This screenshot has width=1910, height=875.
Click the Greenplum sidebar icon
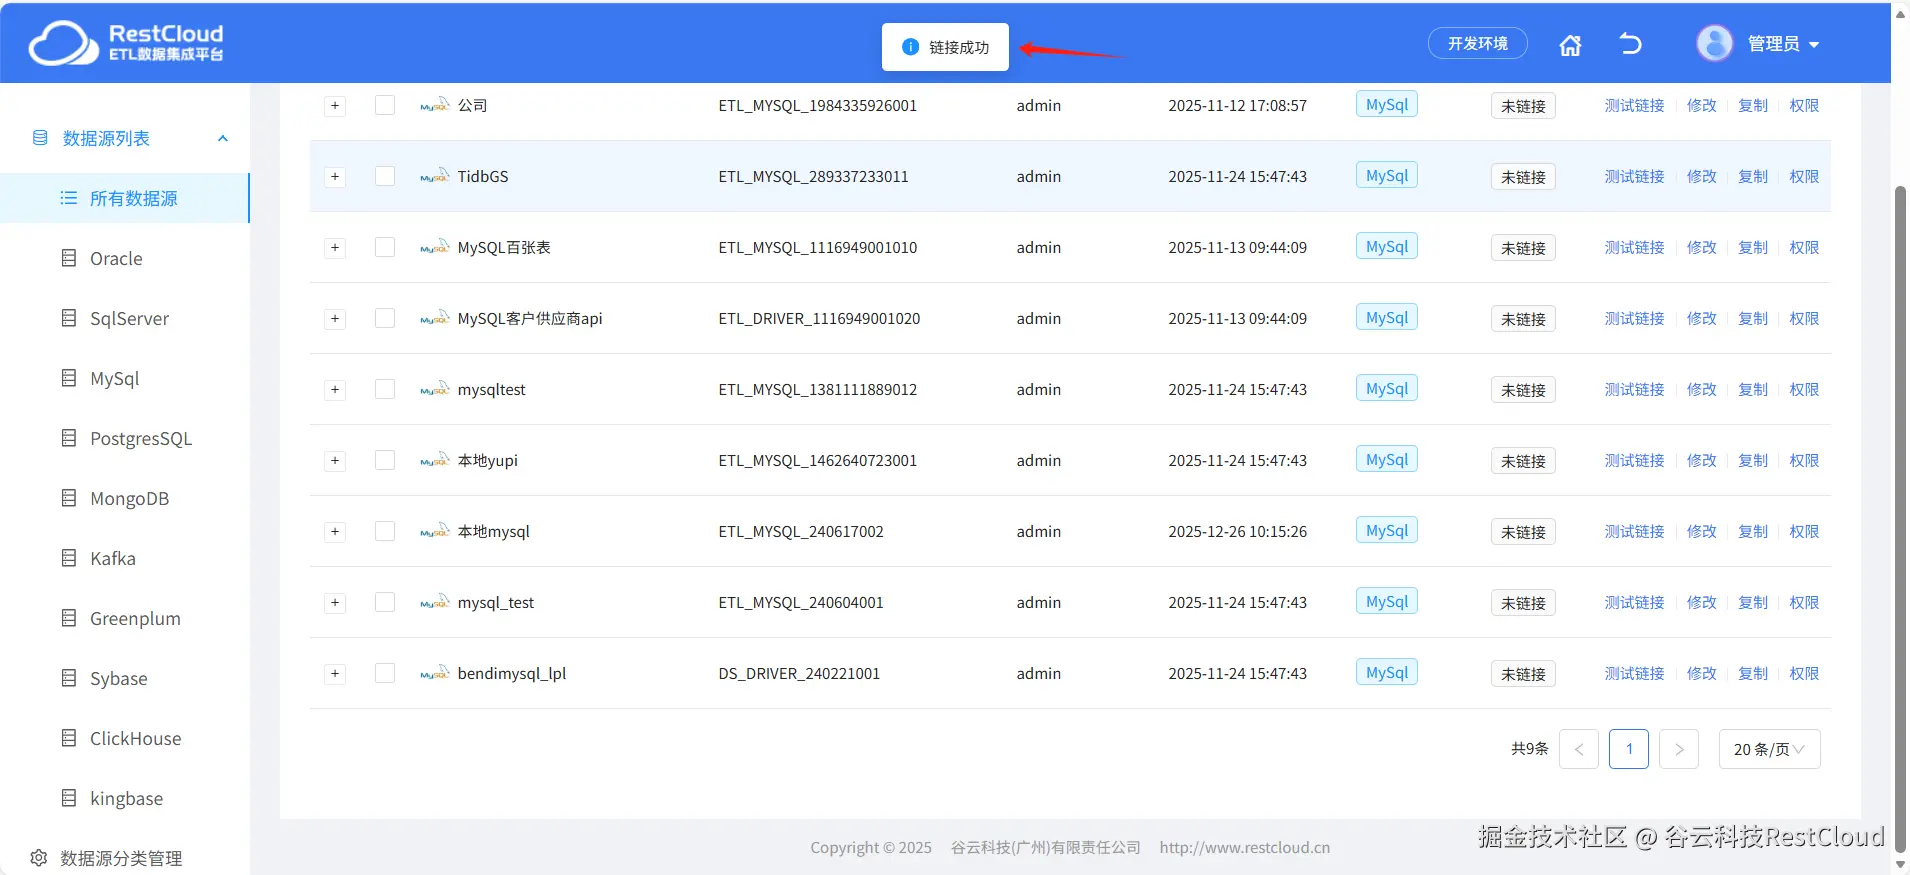coord(69,618)
